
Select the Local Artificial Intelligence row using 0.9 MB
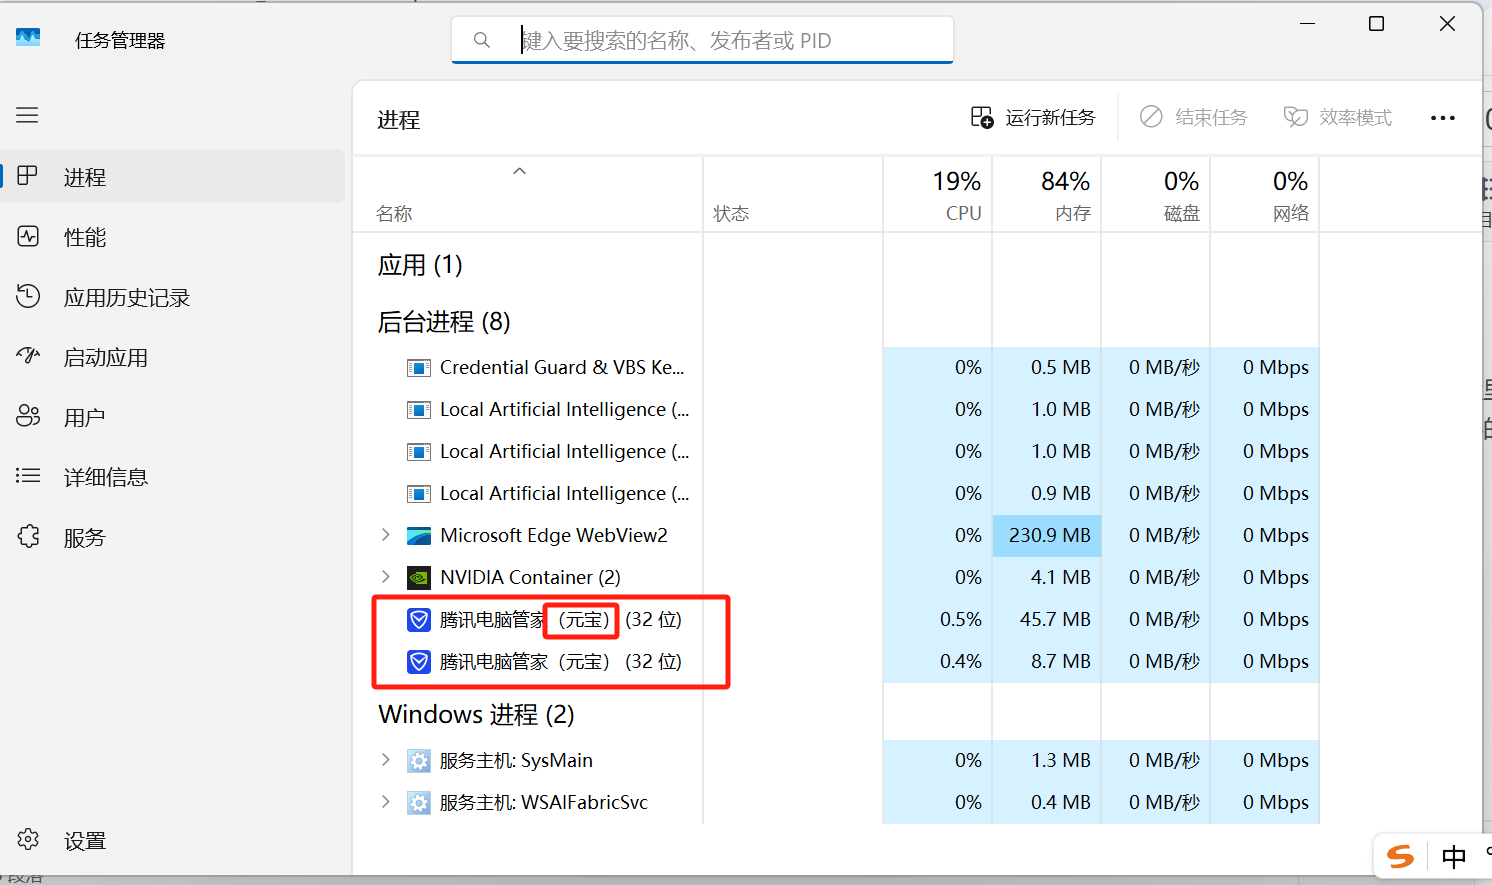click(x=836, y=494)
